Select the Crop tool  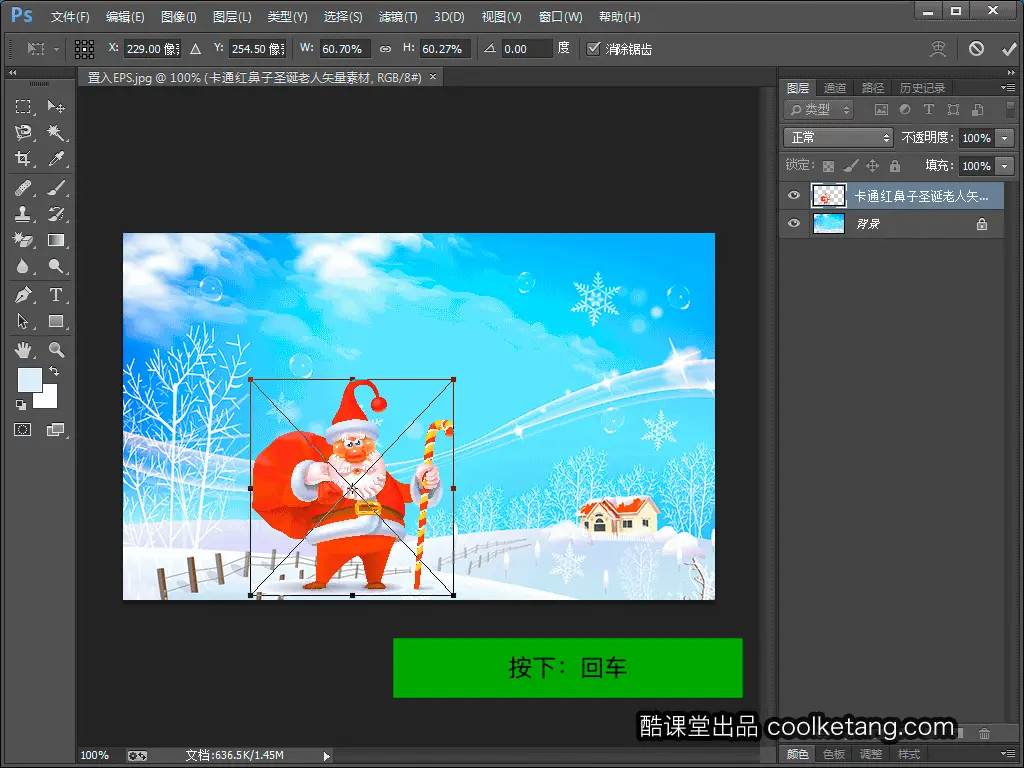pyautogui.click(x=23, y=159)
